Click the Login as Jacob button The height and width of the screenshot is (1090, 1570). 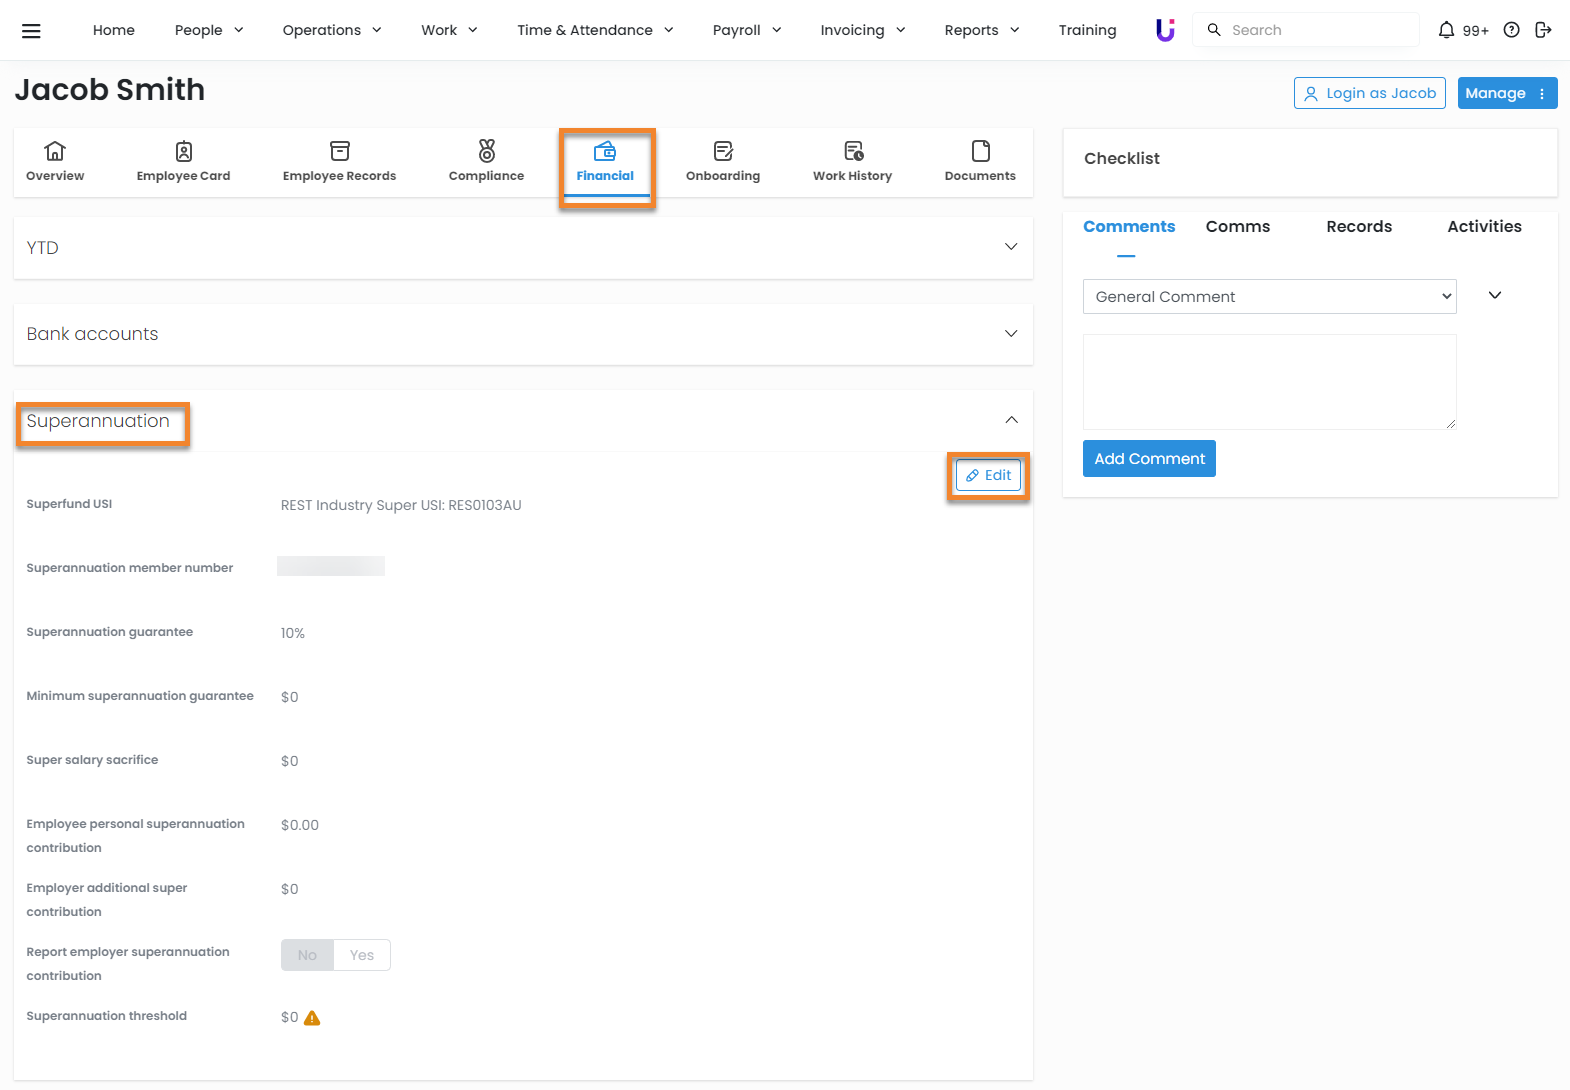click(x=1369, y=93)
